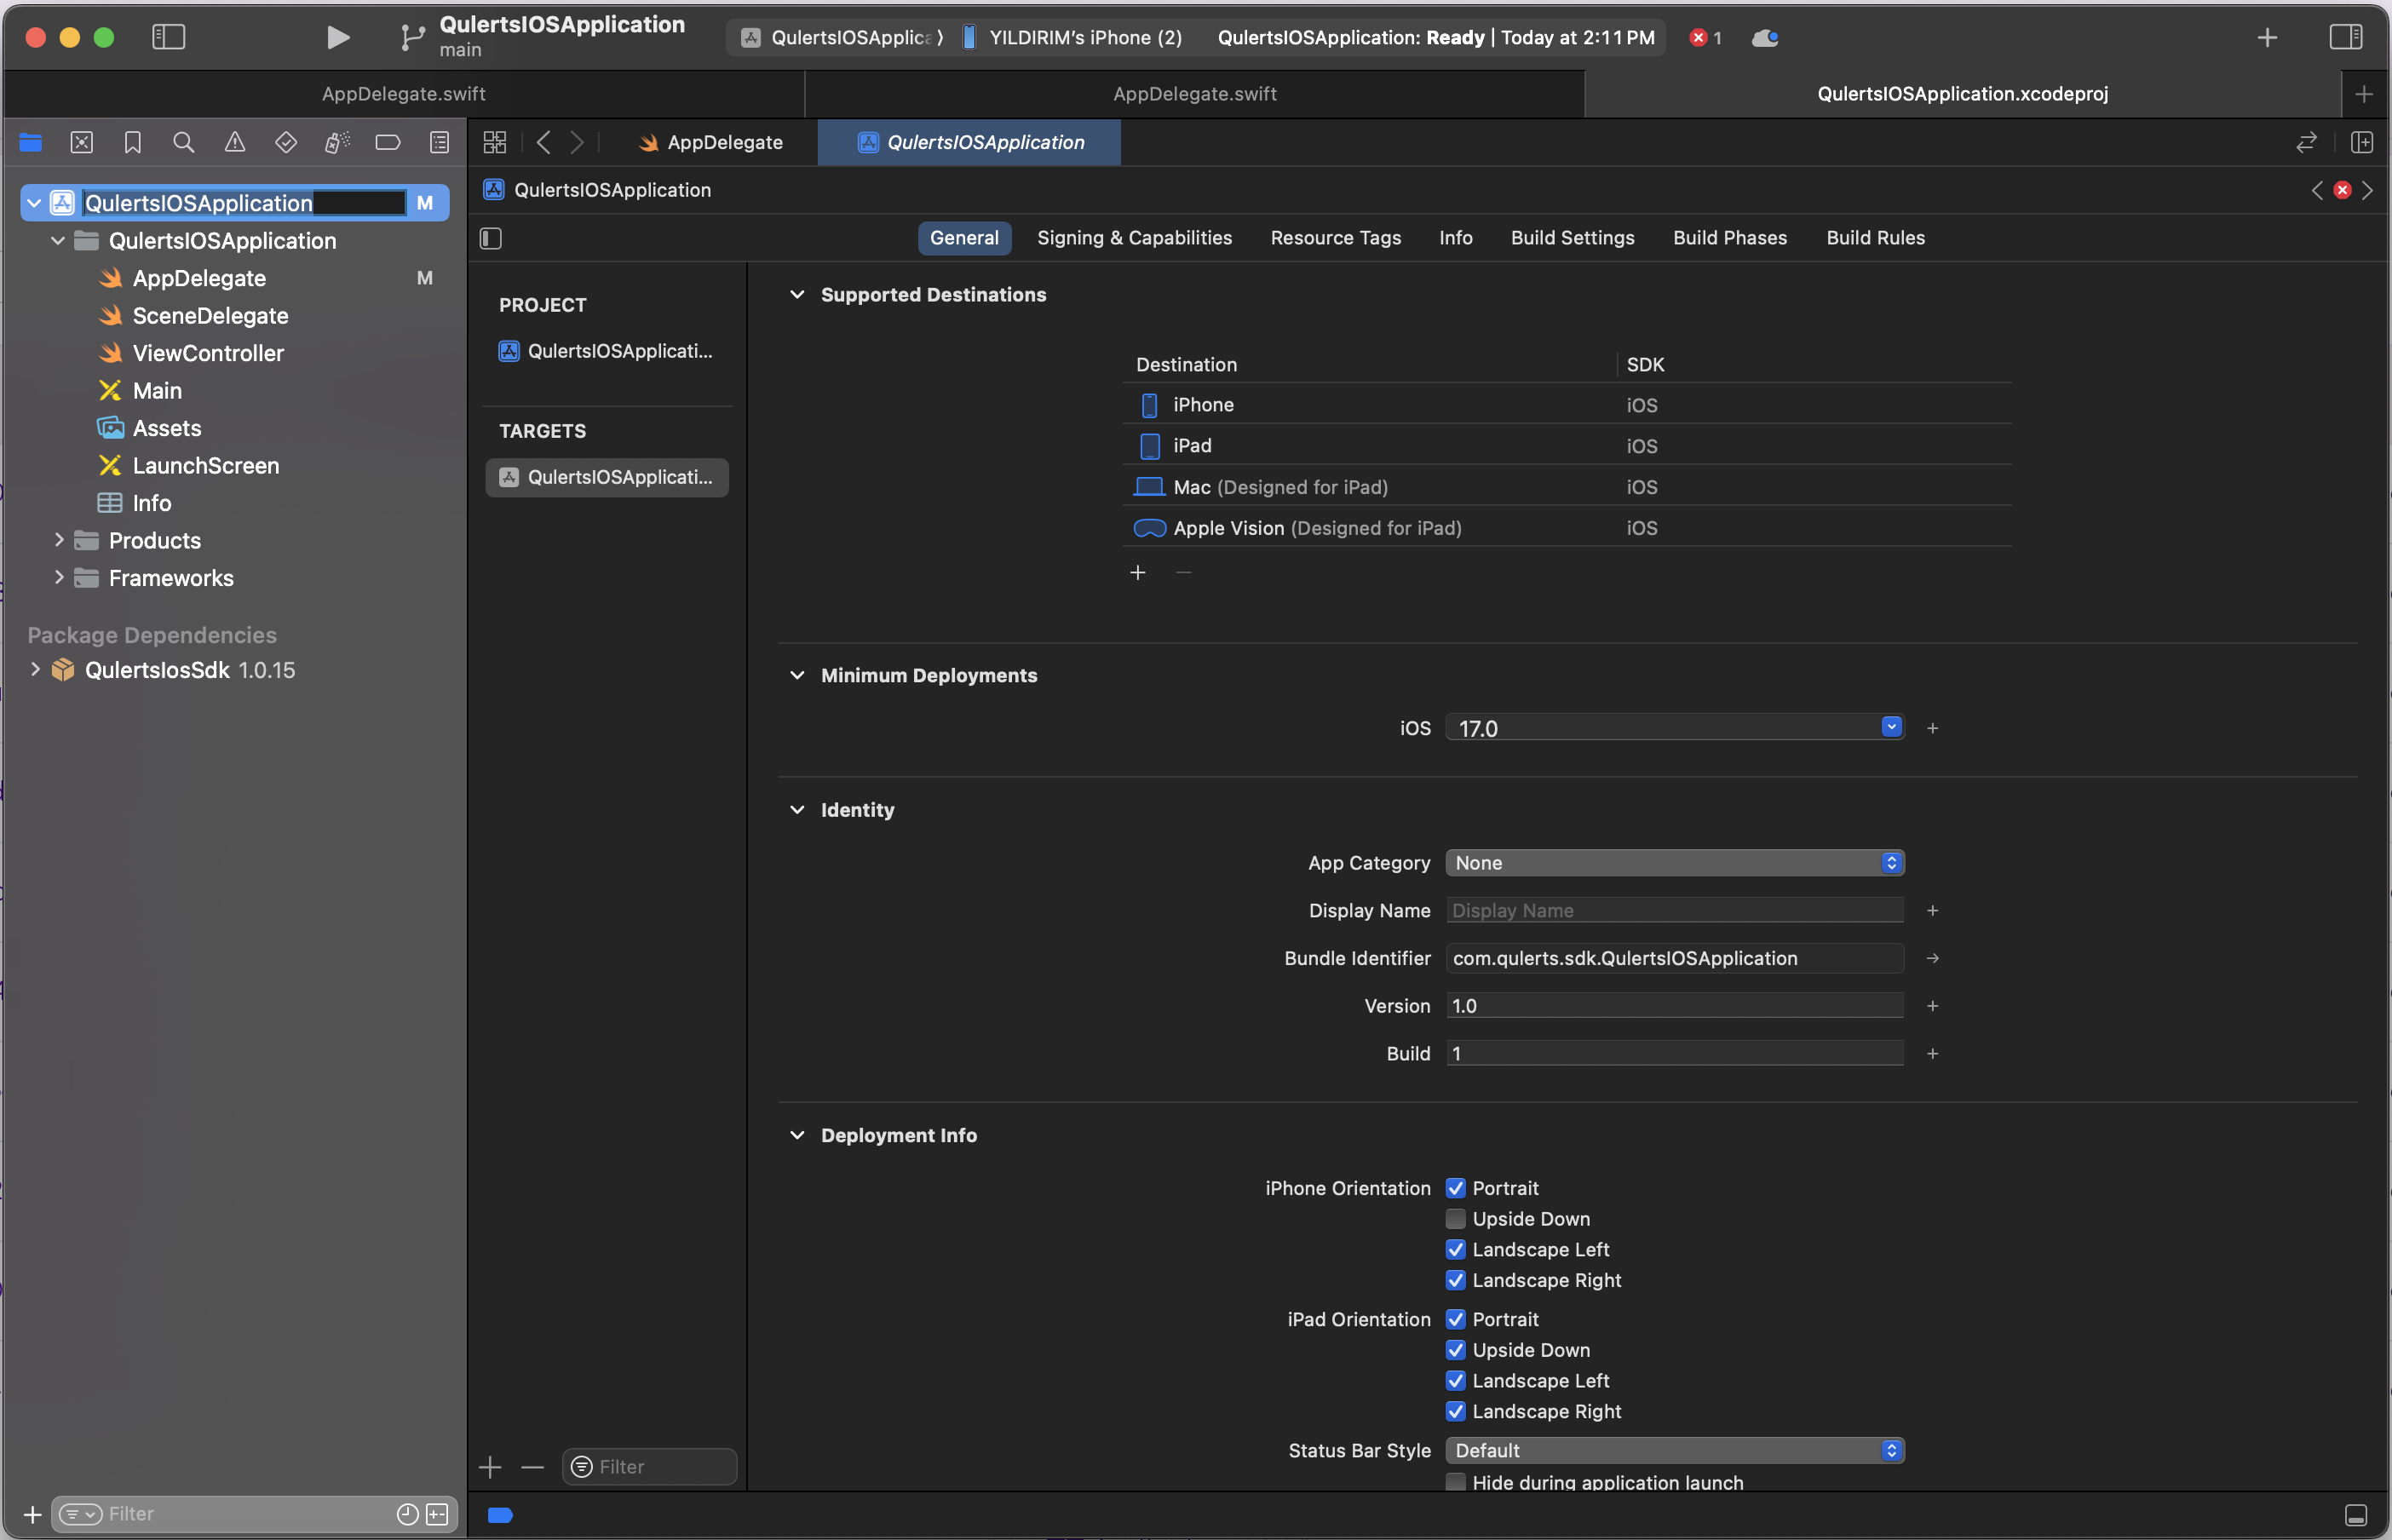Uncheck iPad Landscape Right orientation
Image resolution: width=2392 pixels, height=1540 pixels.
(1456, 1412)
